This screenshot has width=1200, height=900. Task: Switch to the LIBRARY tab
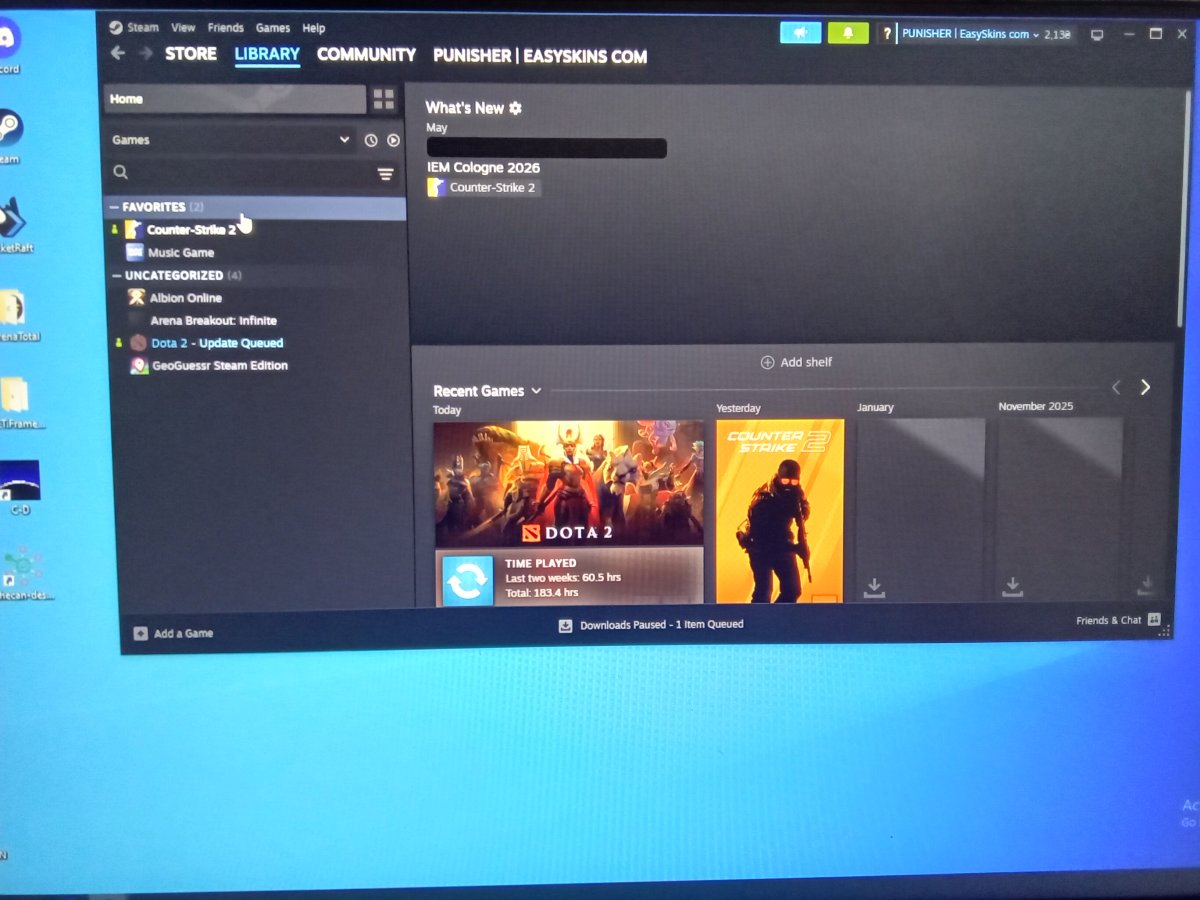(267, 54)
